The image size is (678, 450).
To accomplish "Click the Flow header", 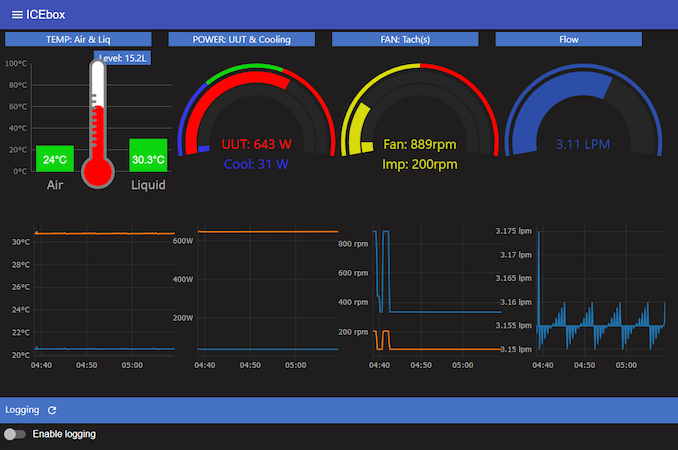I will click(568, 40).
